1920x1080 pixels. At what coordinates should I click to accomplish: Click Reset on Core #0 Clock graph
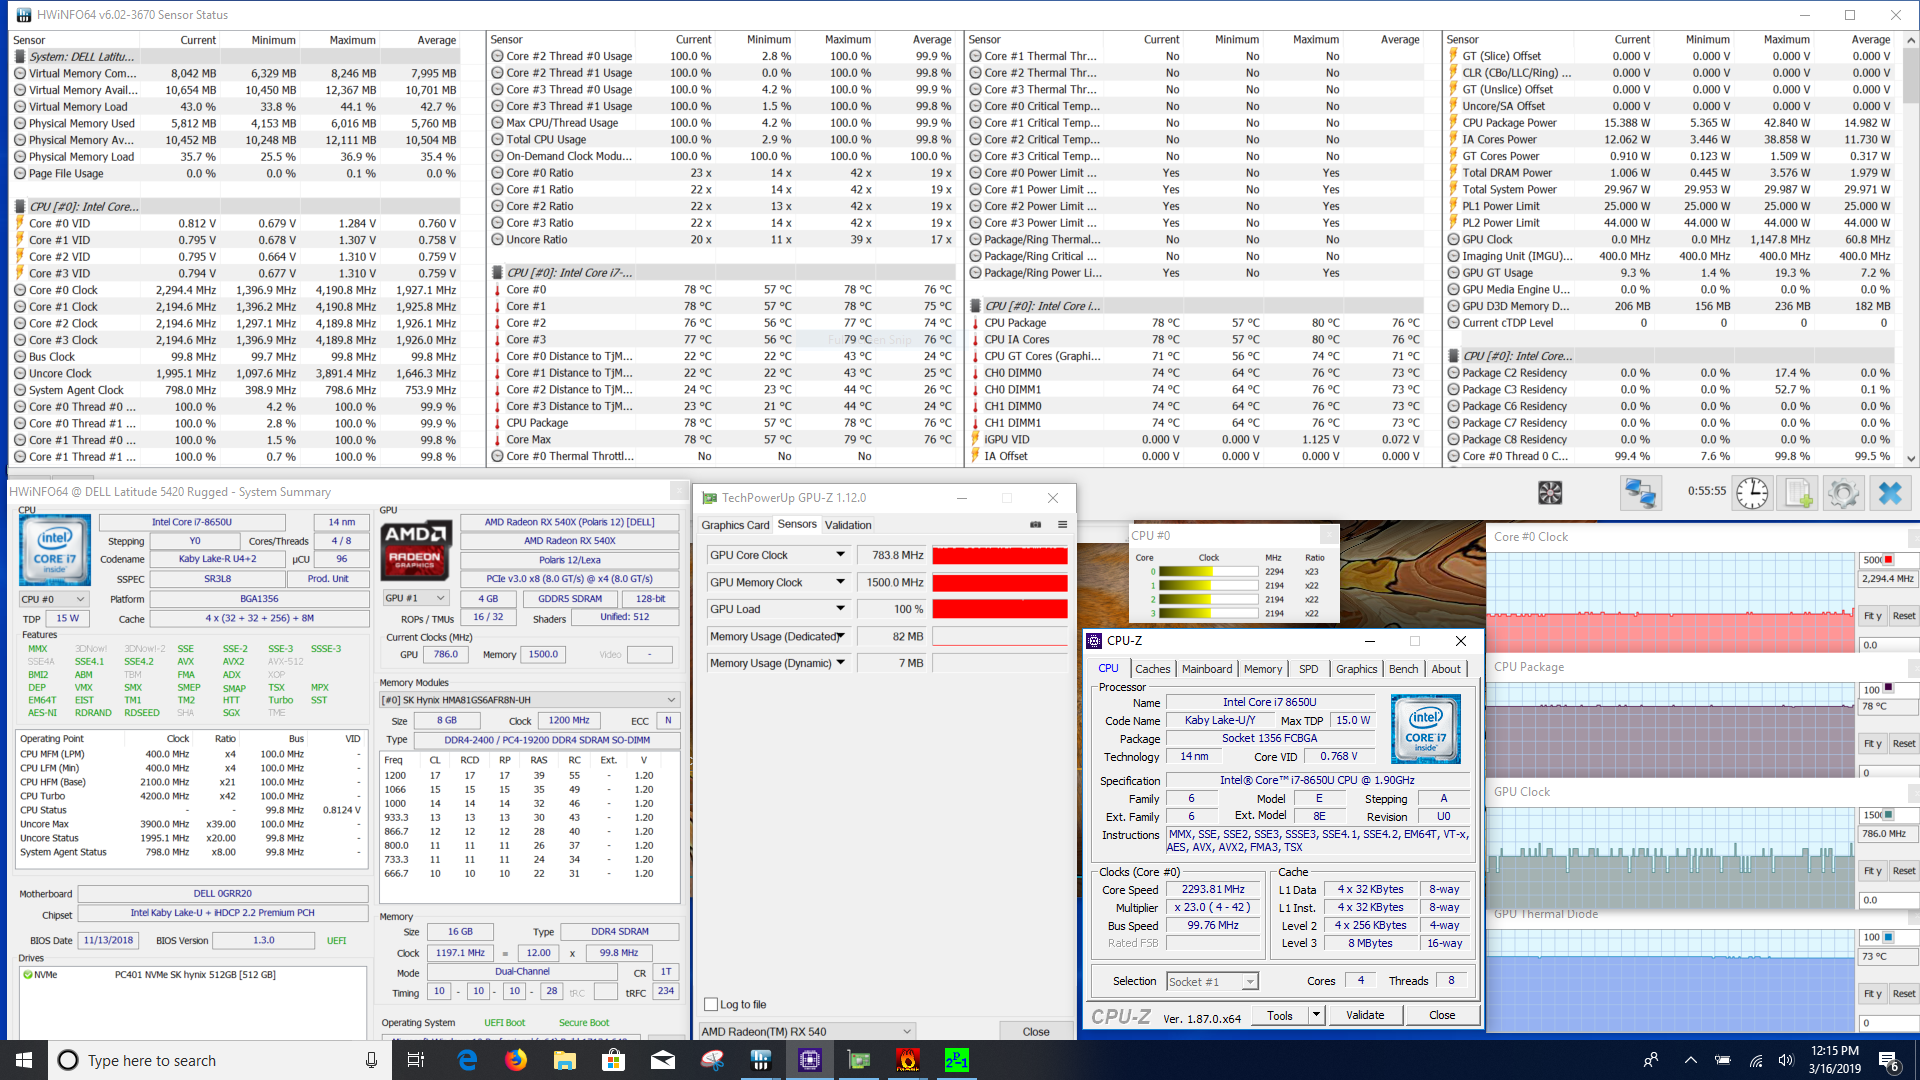1903,616
